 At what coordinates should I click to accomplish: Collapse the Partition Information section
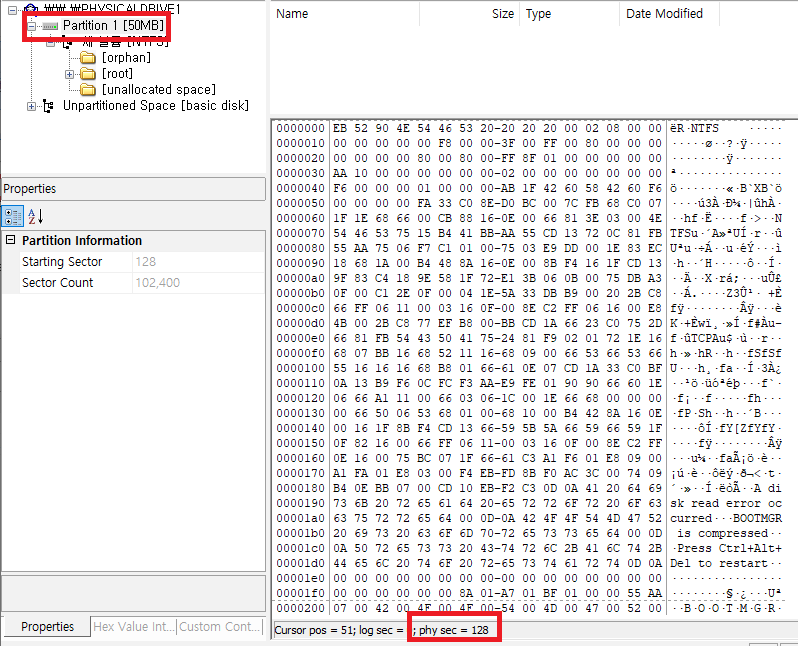tap(11, 241)
